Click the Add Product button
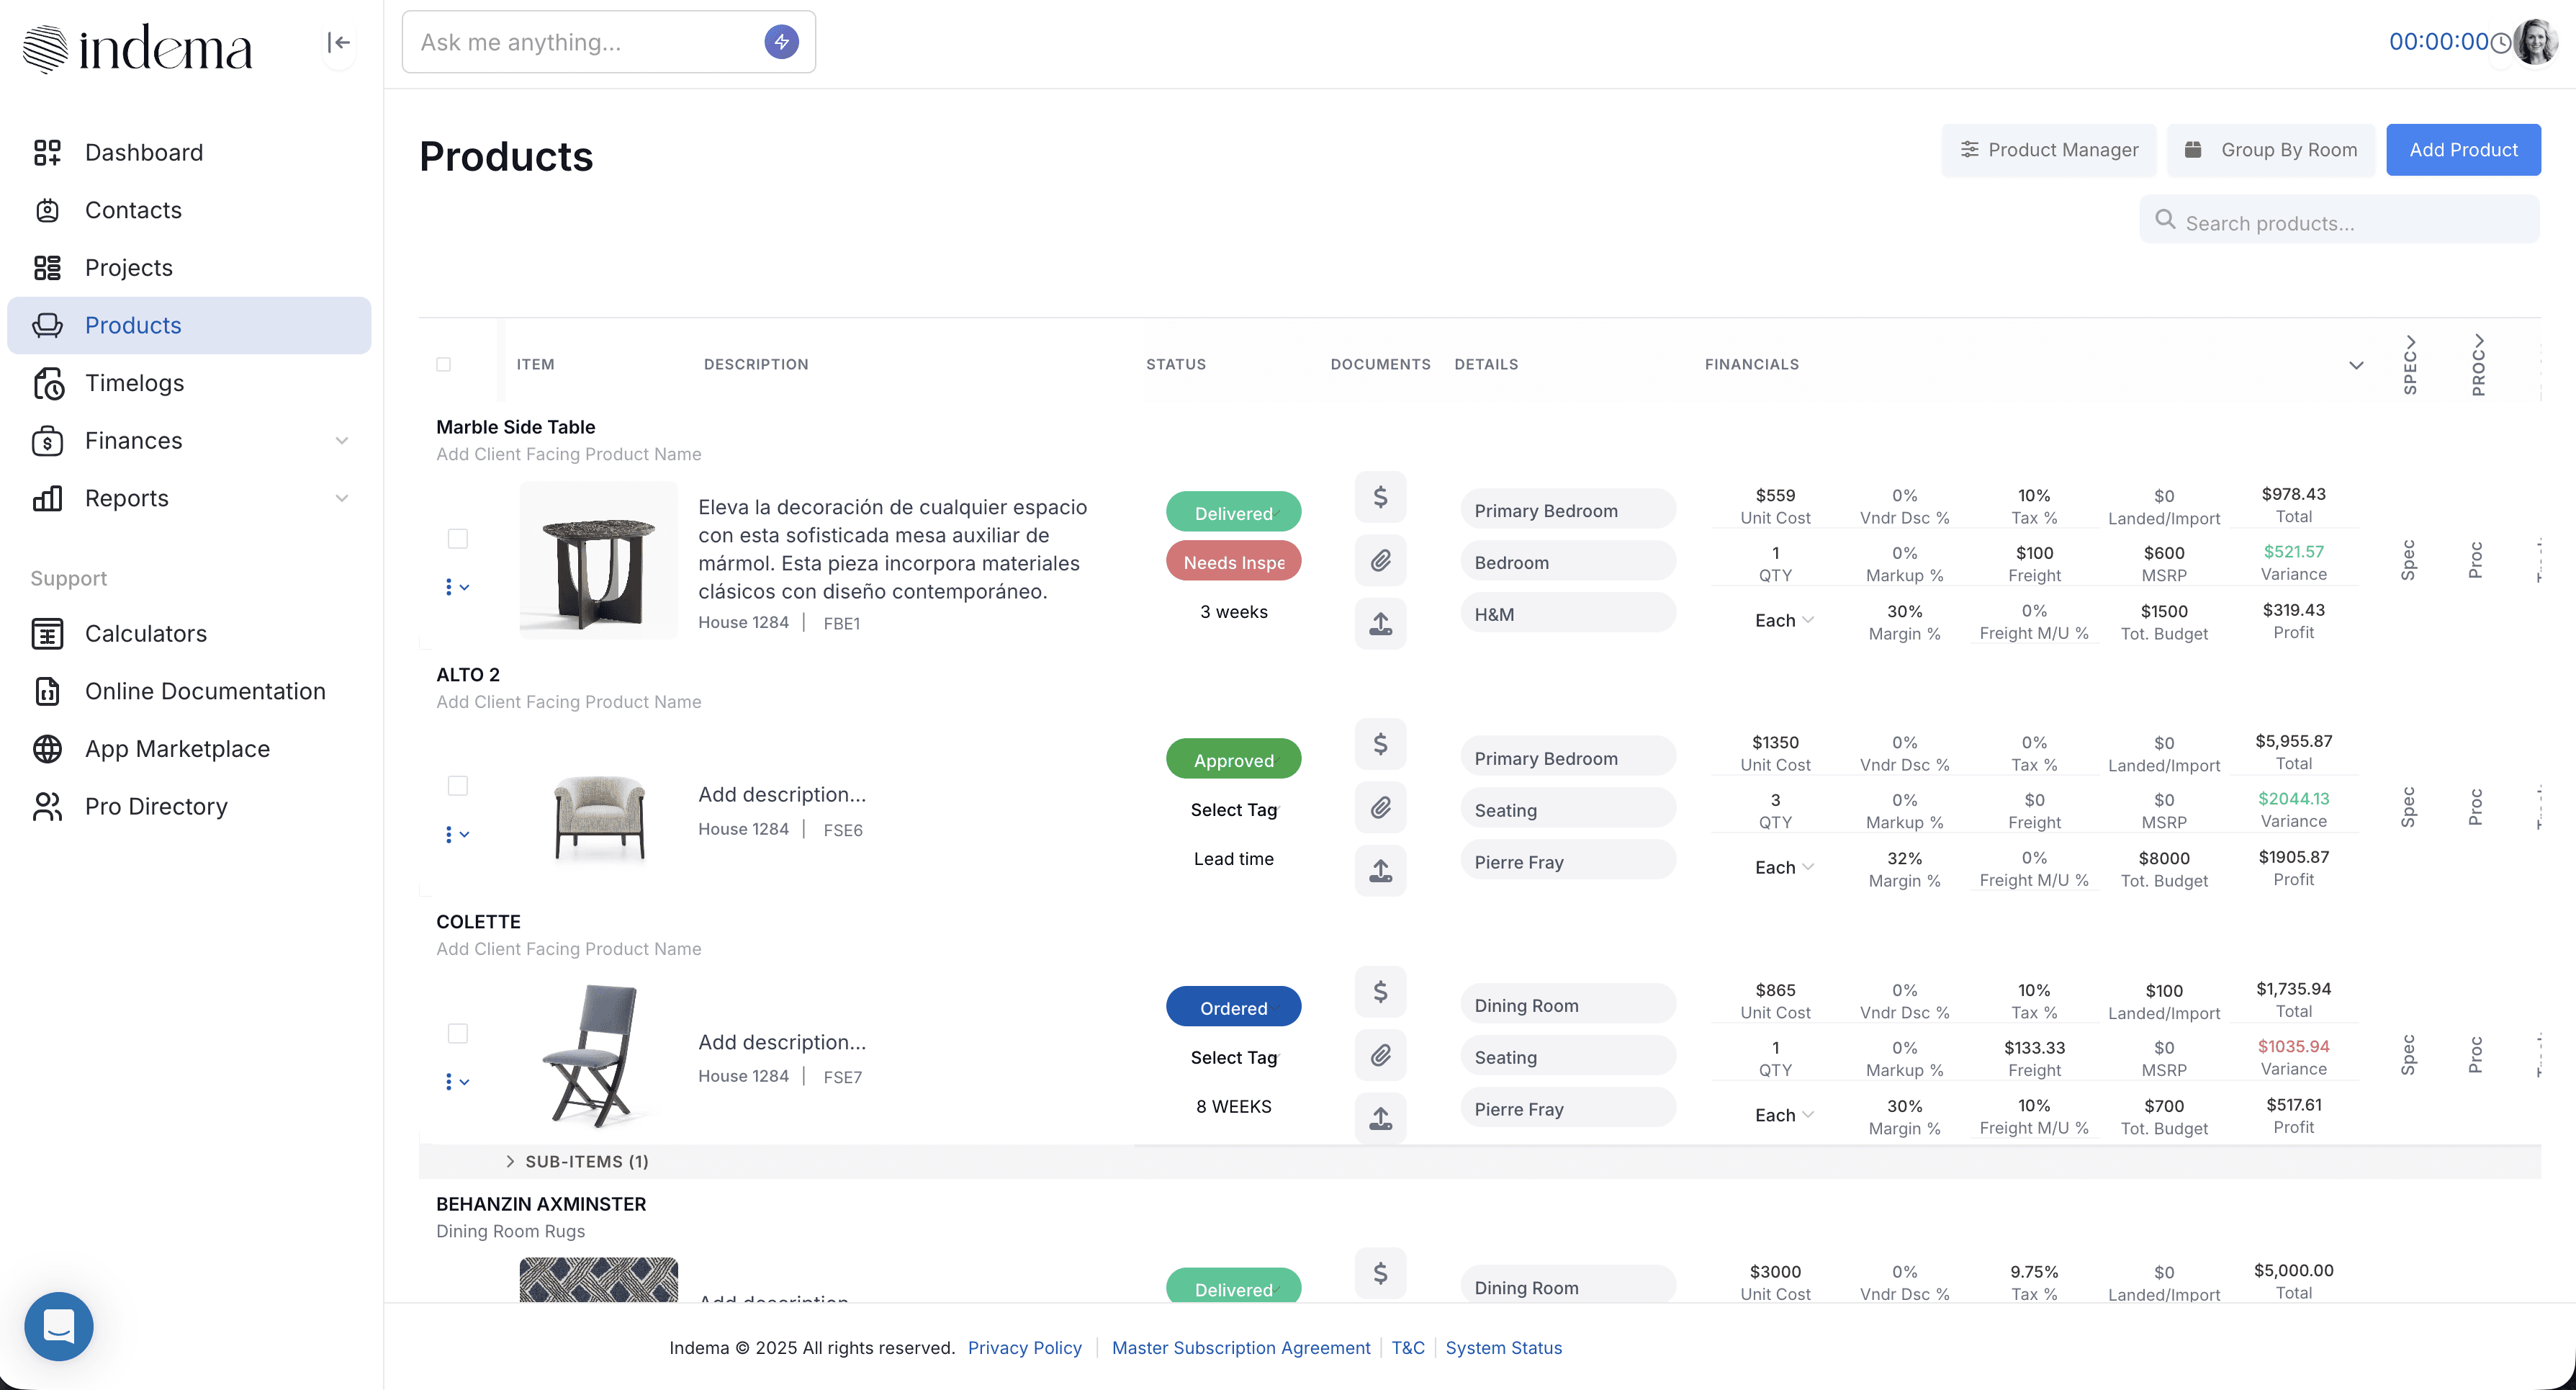The height and width of the screenshot is (1390, 2576). point(2463,149)
